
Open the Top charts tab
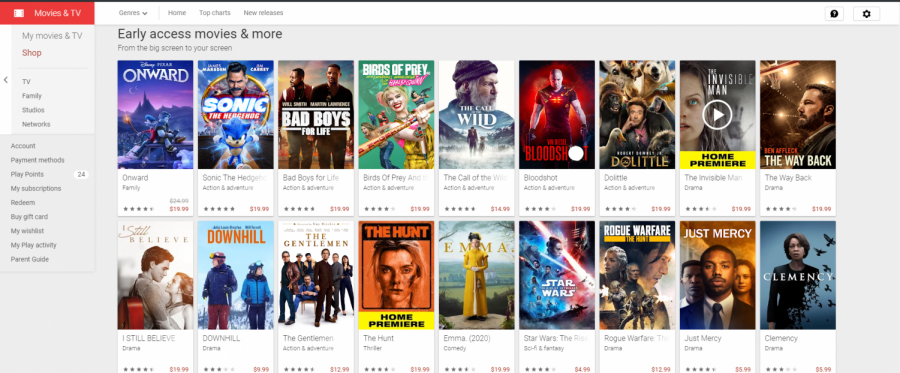tap(215, 13)
